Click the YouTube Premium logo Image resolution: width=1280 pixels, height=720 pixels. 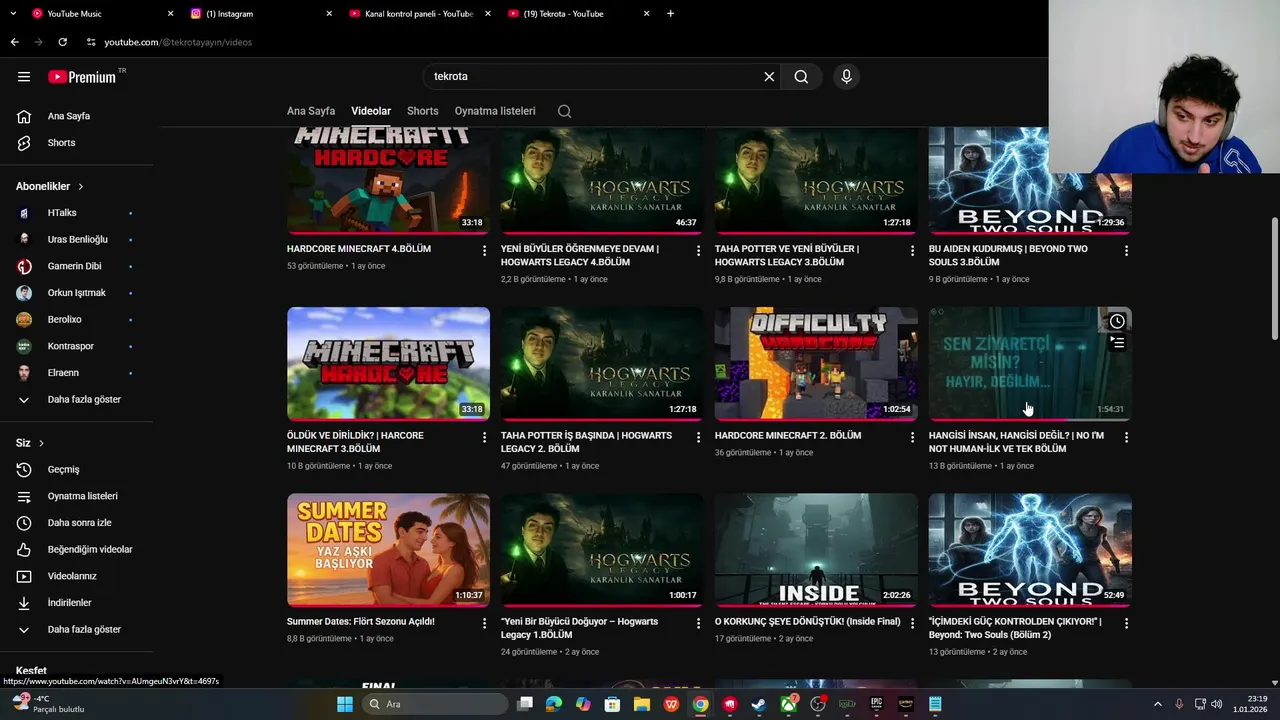(x=83, y=77)
